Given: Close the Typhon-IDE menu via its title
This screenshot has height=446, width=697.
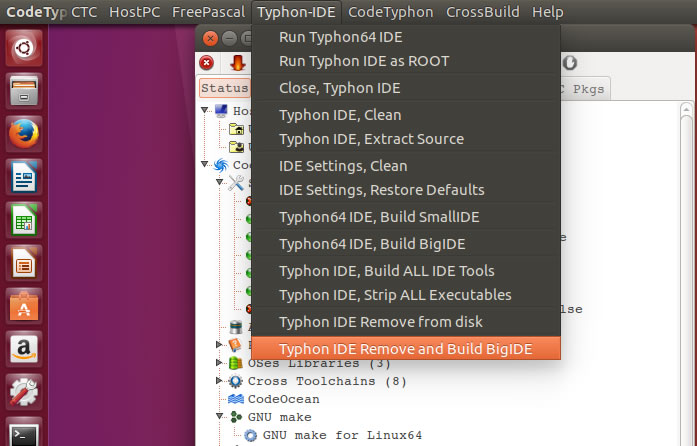Looking at the screenshot, I should tap(296, 12).
